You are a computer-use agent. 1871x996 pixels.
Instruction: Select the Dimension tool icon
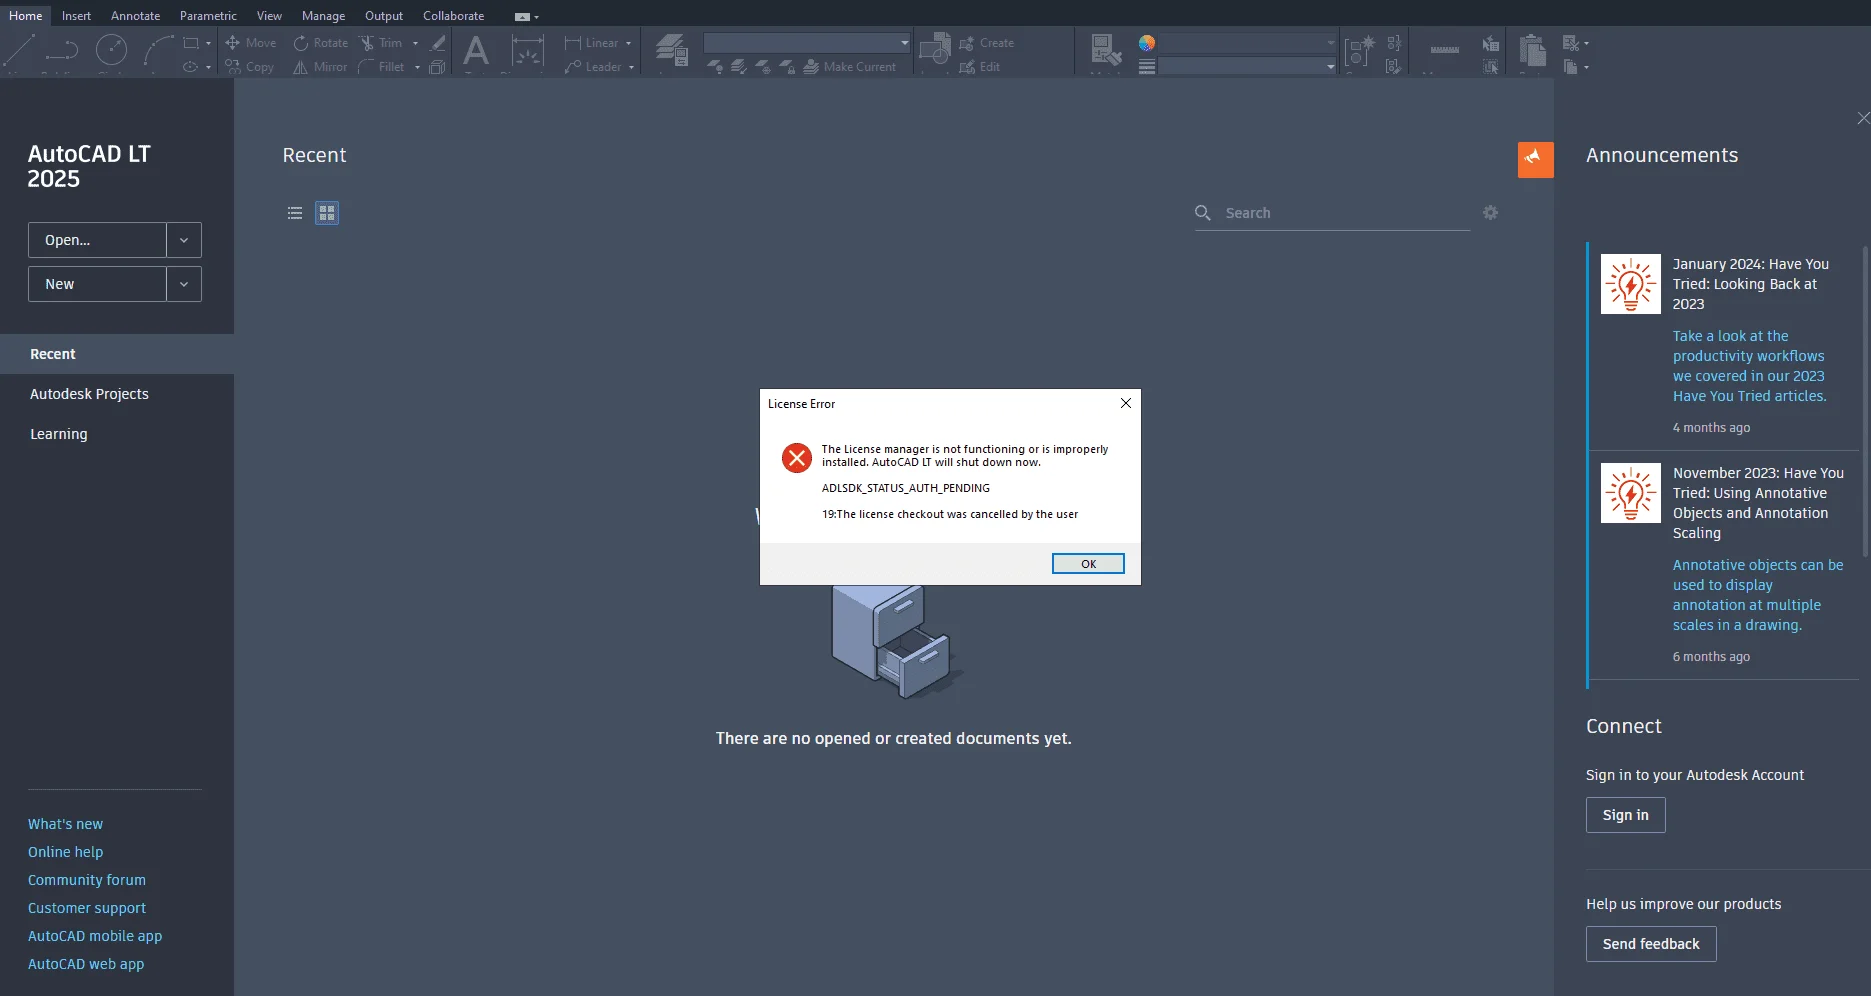pos(527,52)
